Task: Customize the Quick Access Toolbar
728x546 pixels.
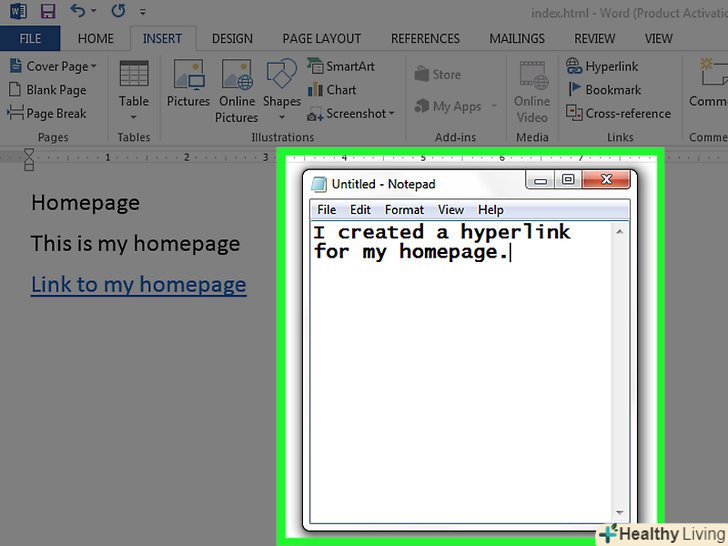Action: 143,12
